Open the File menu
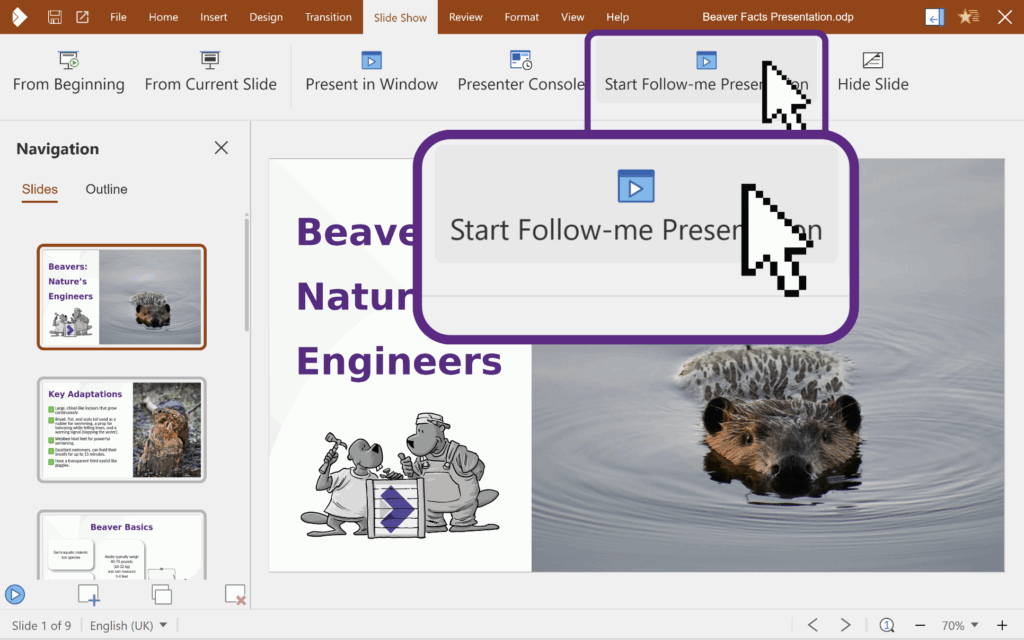The height and width of the screenshot is (640, 1024). click(x=118, y=17)
